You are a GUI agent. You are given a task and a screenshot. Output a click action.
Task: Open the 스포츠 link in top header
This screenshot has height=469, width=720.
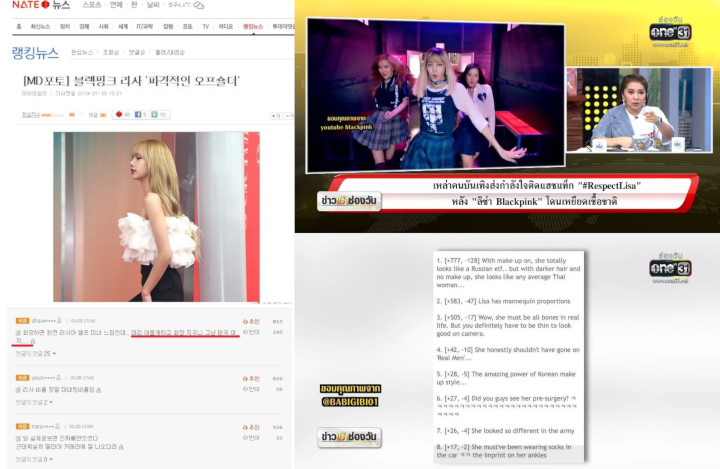click(x=91, y=5)
